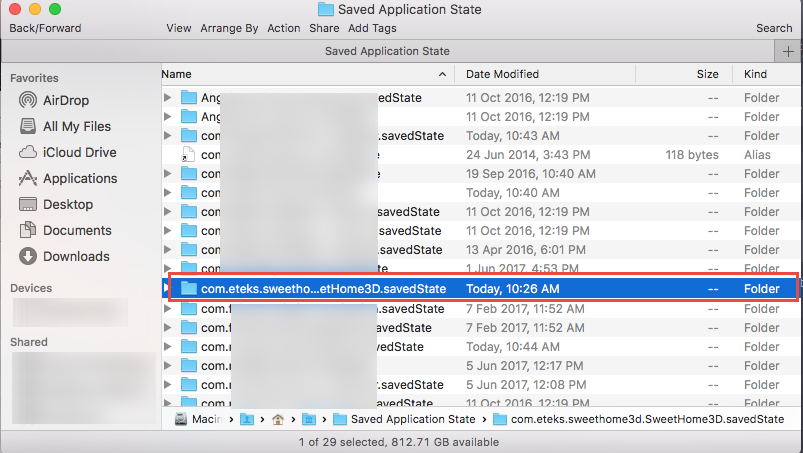803x453 pixels.
Task: Click the window title folder icon
Action: click(x=326, y=9)
